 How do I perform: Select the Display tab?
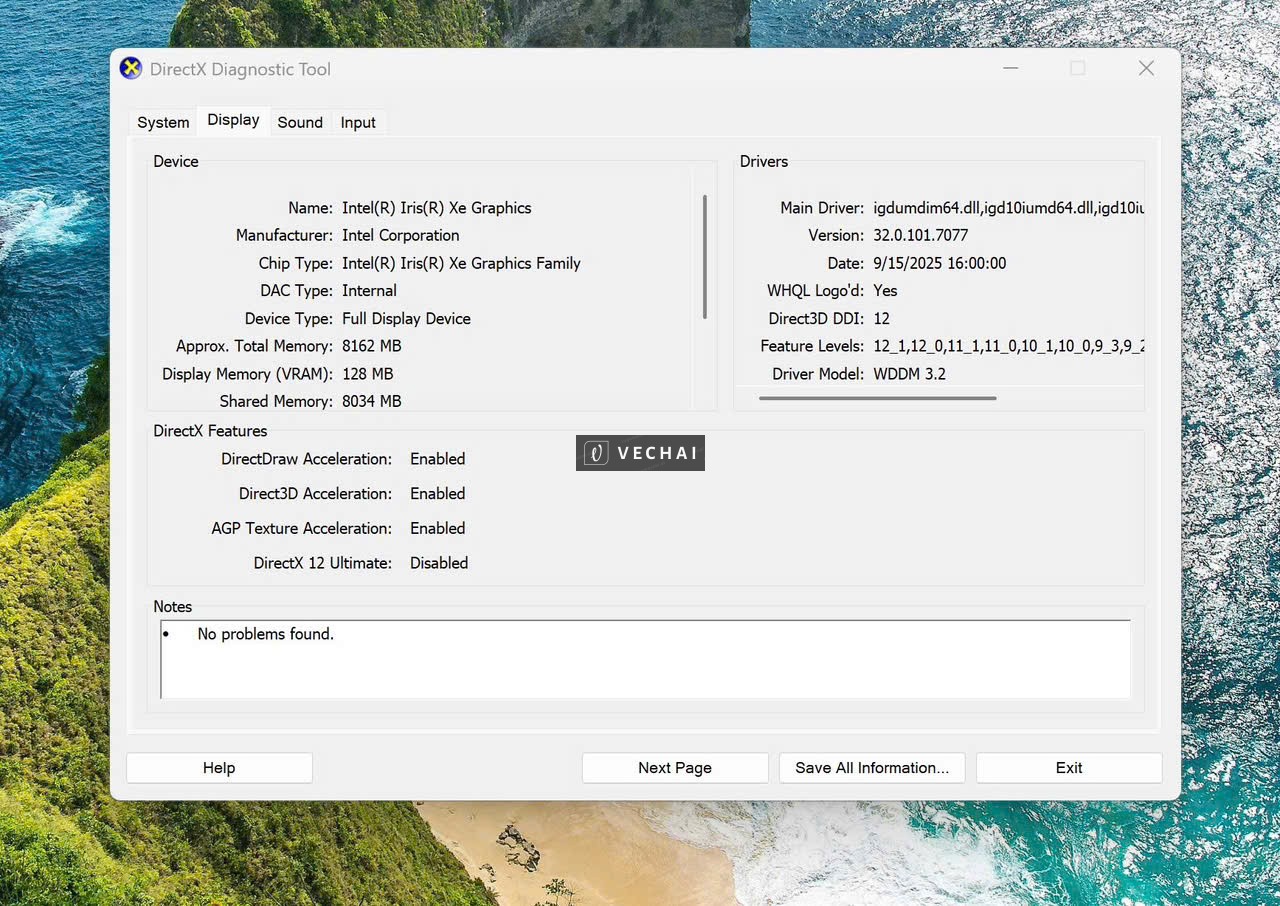(x=233, y=120)
